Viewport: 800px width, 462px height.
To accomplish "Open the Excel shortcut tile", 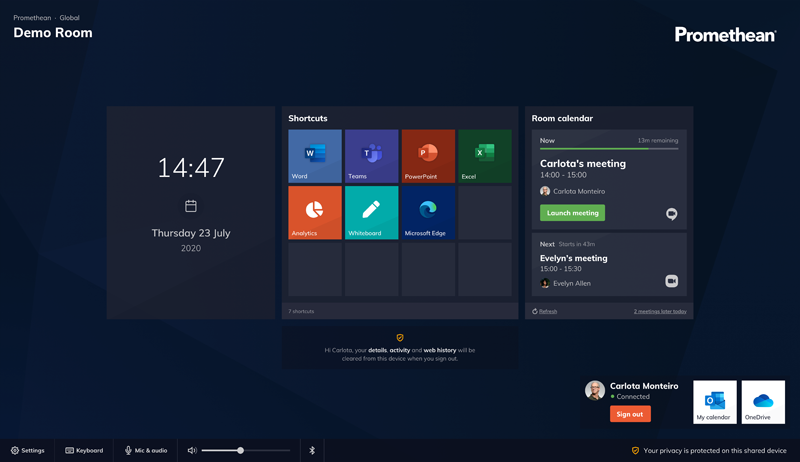I will (x=484, y=156).
